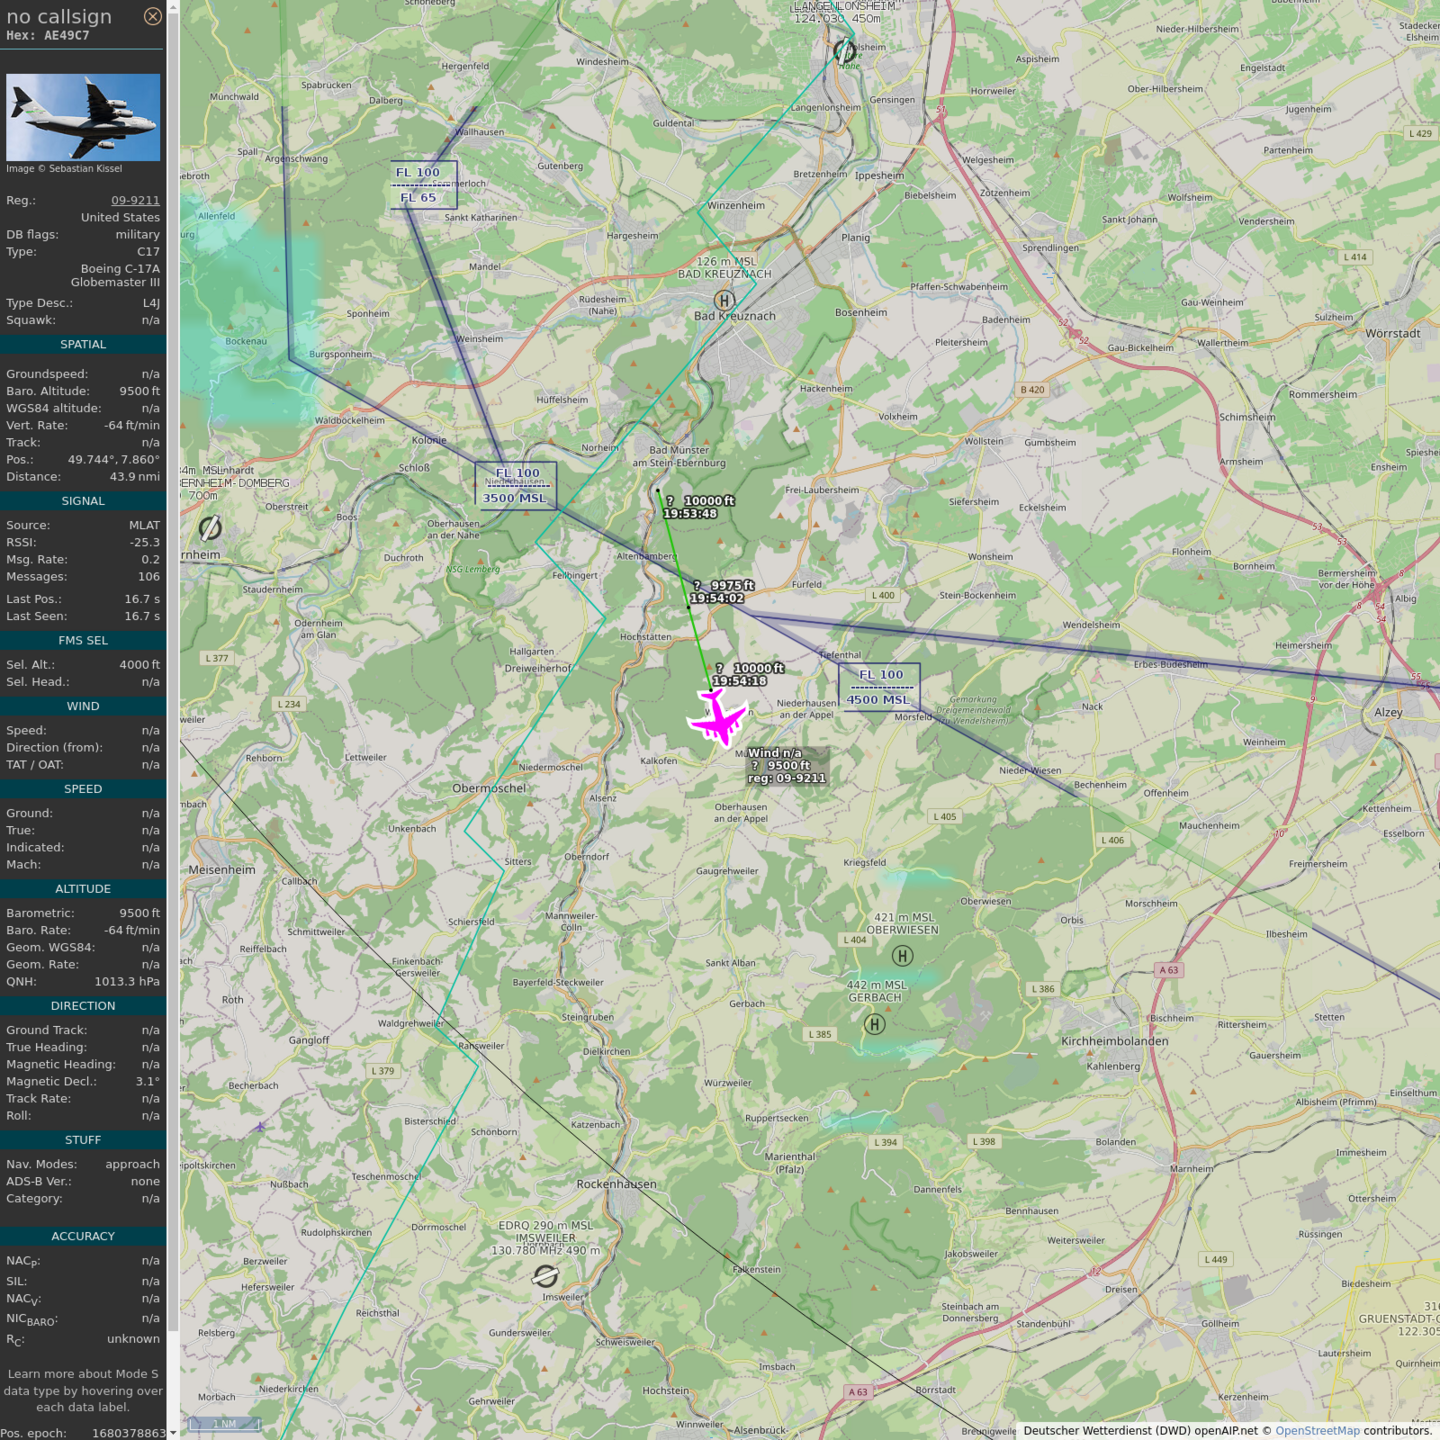Click the Hex AE49C7 identifier text
Image resolution: width=1440 pixels, height=1440 pixels.
tap(48, 36)
